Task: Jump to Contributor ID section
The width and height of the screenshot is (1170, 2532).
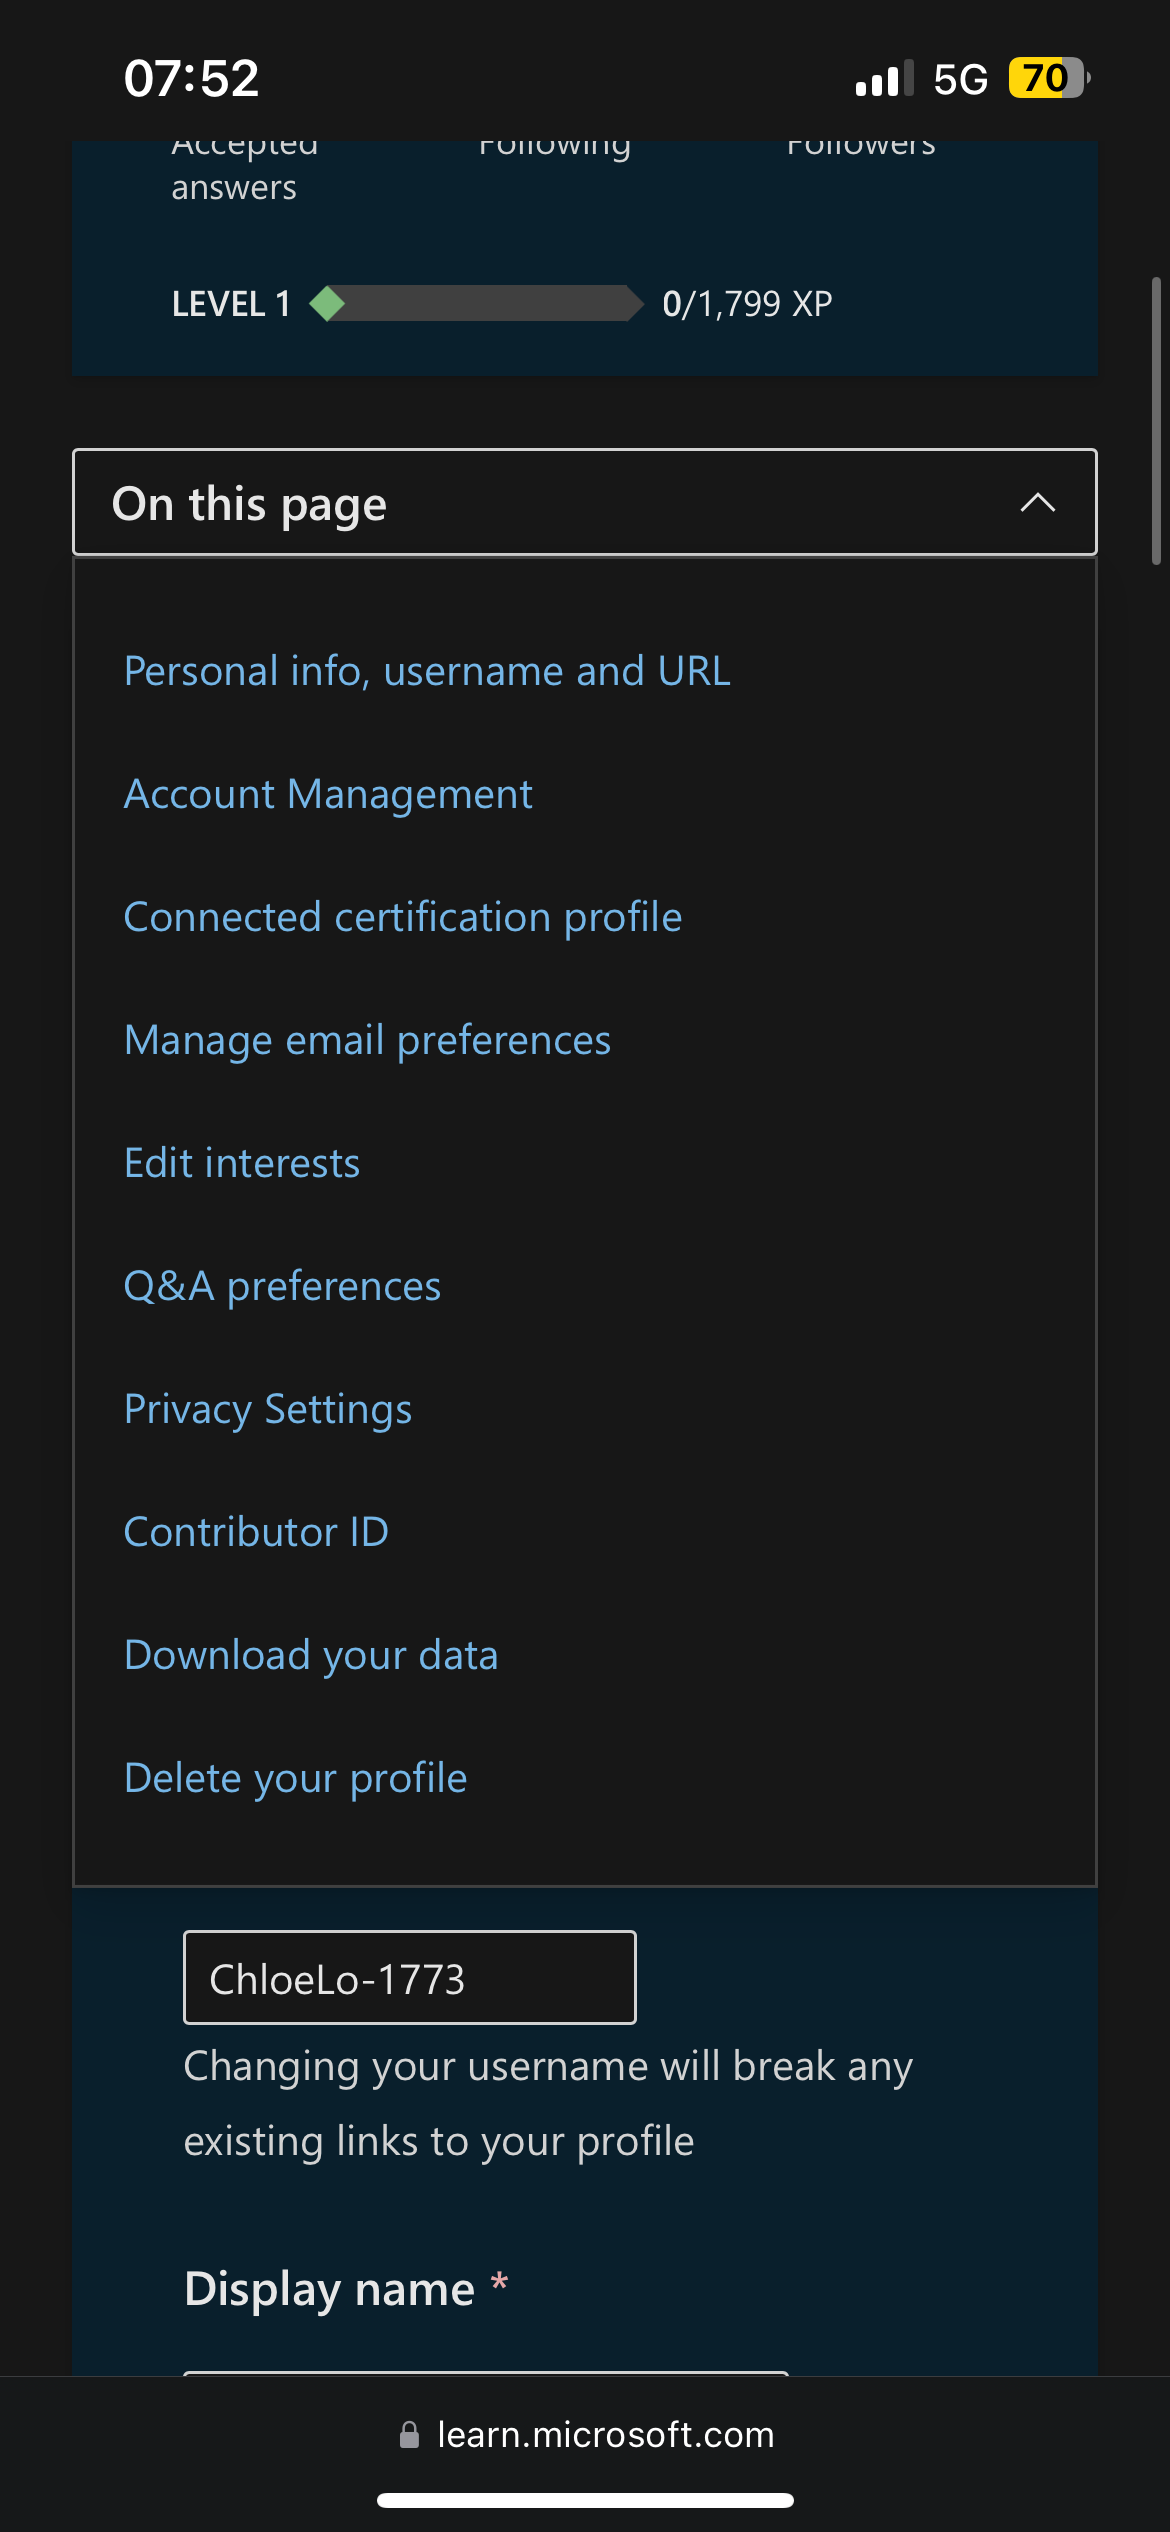Action: [256, 1532]
